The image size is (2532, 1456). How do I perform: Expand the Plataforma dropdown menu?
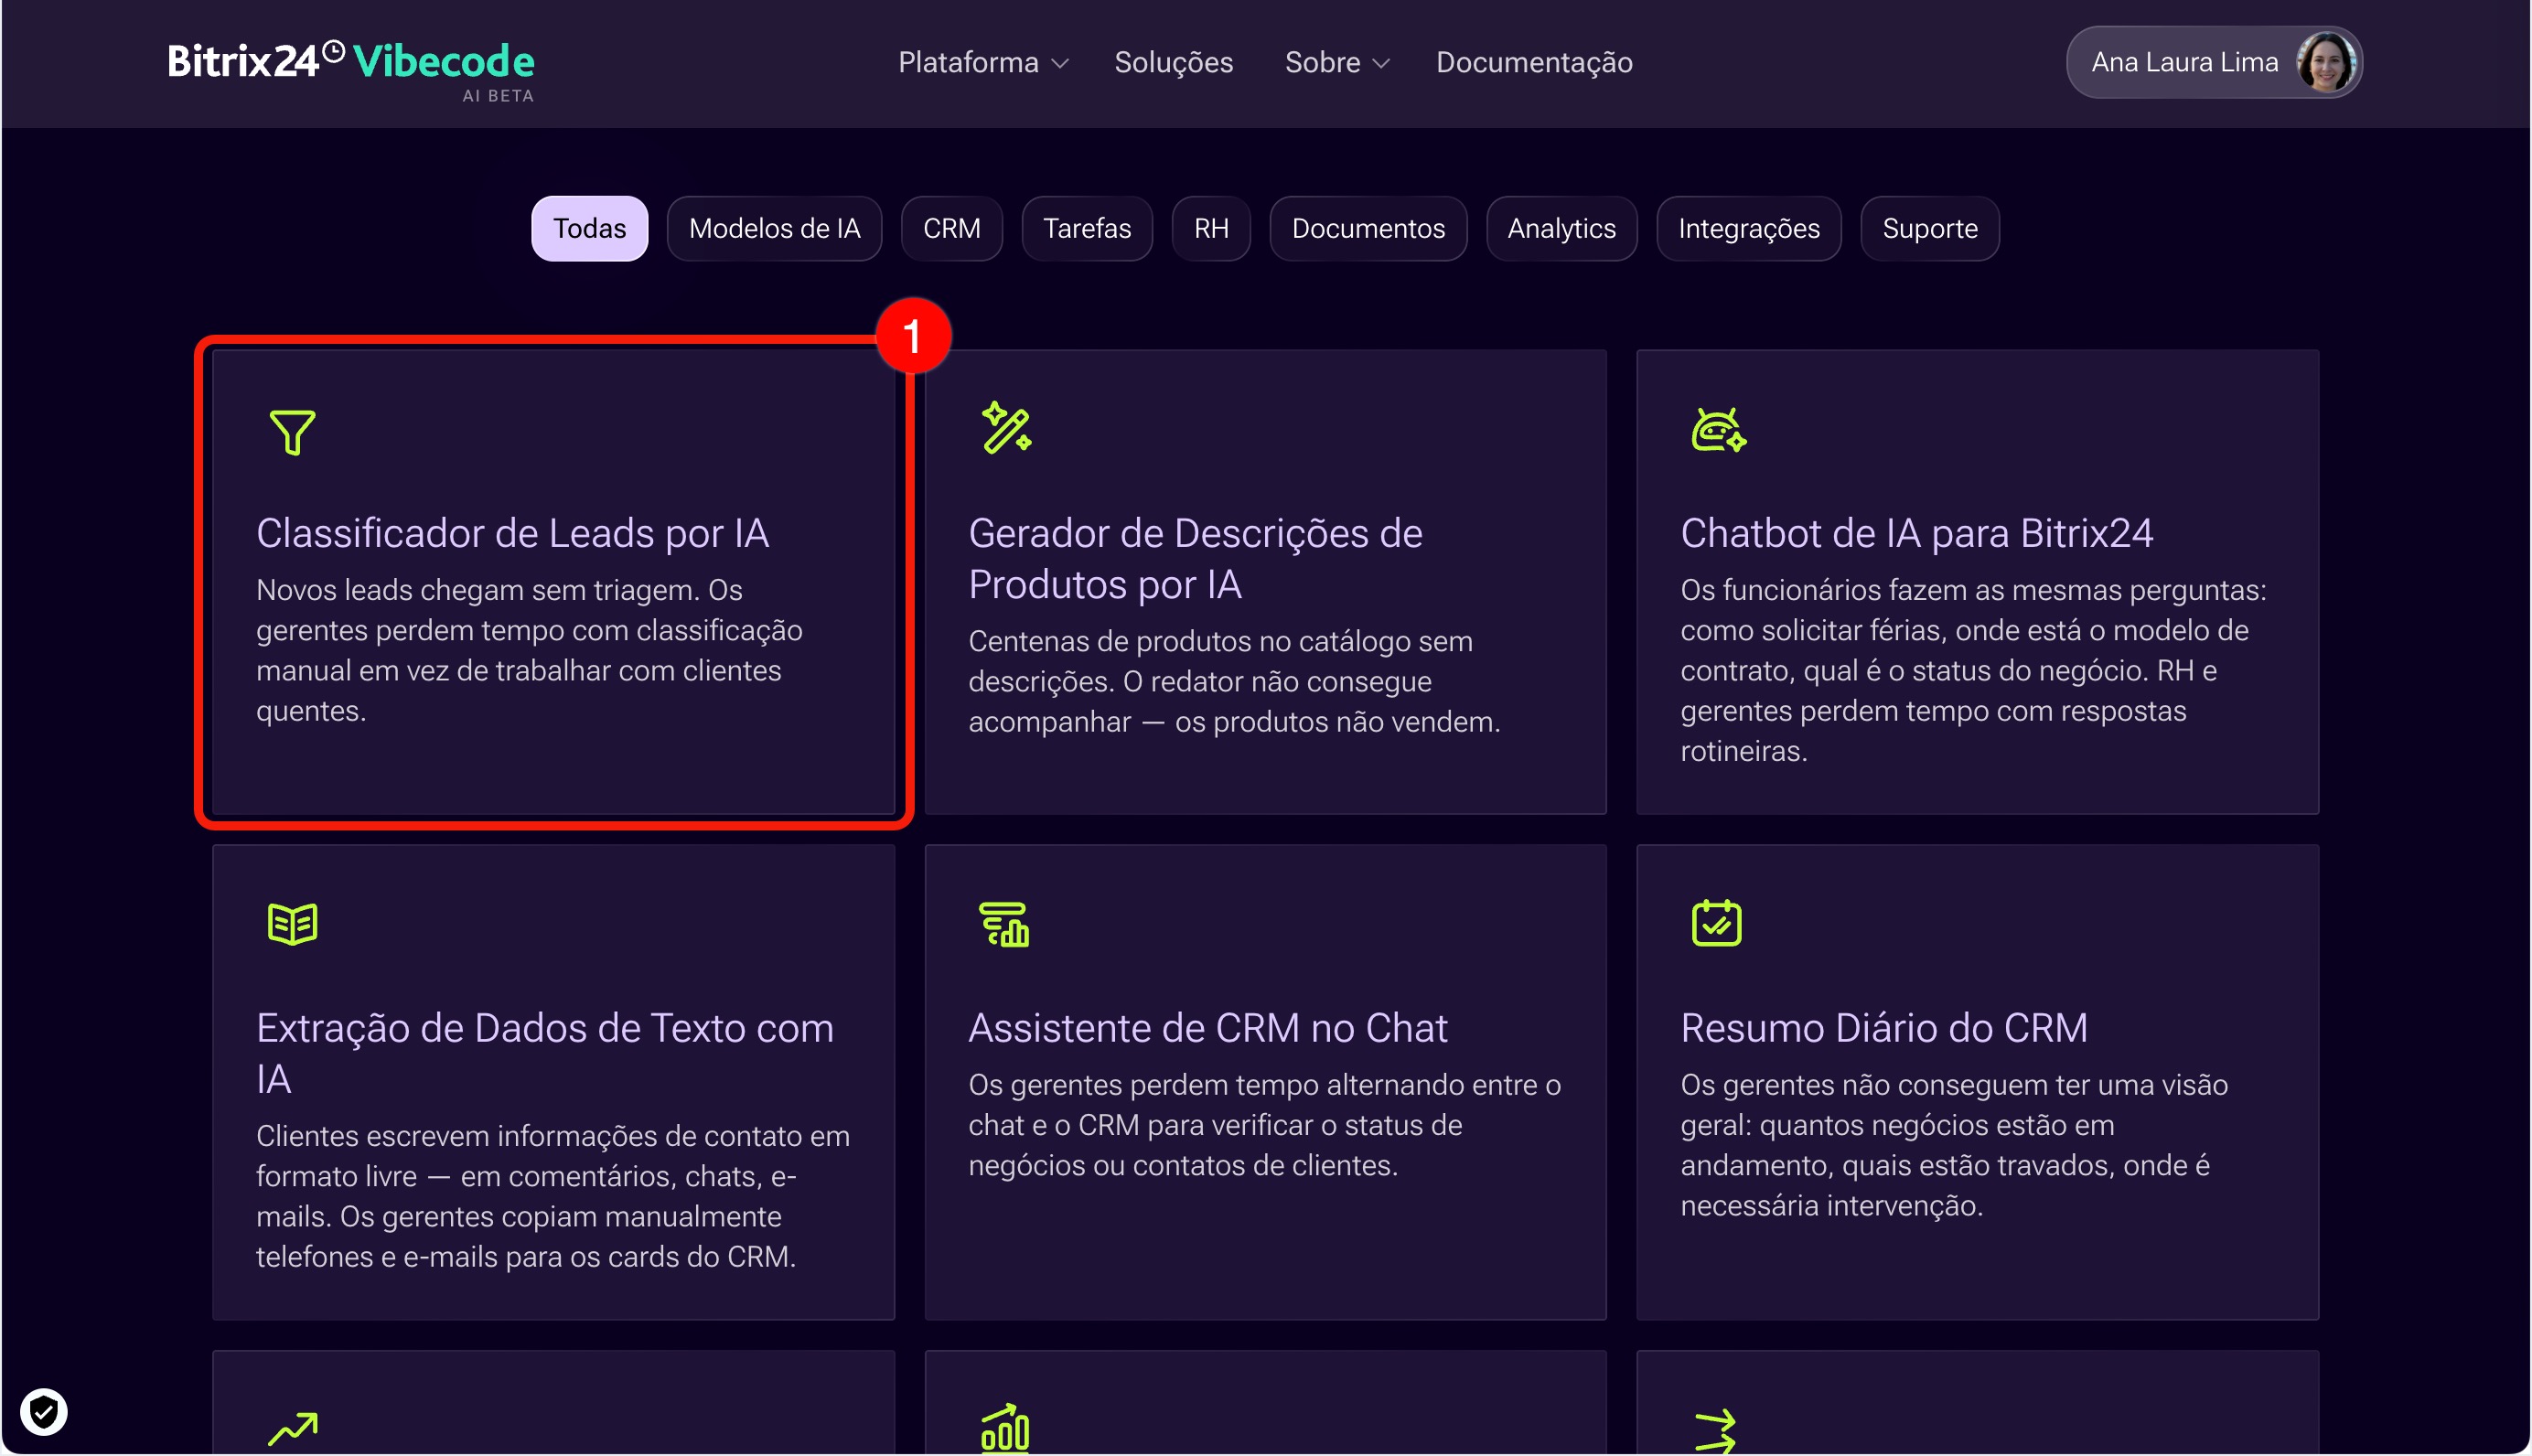tap(983, 62)
